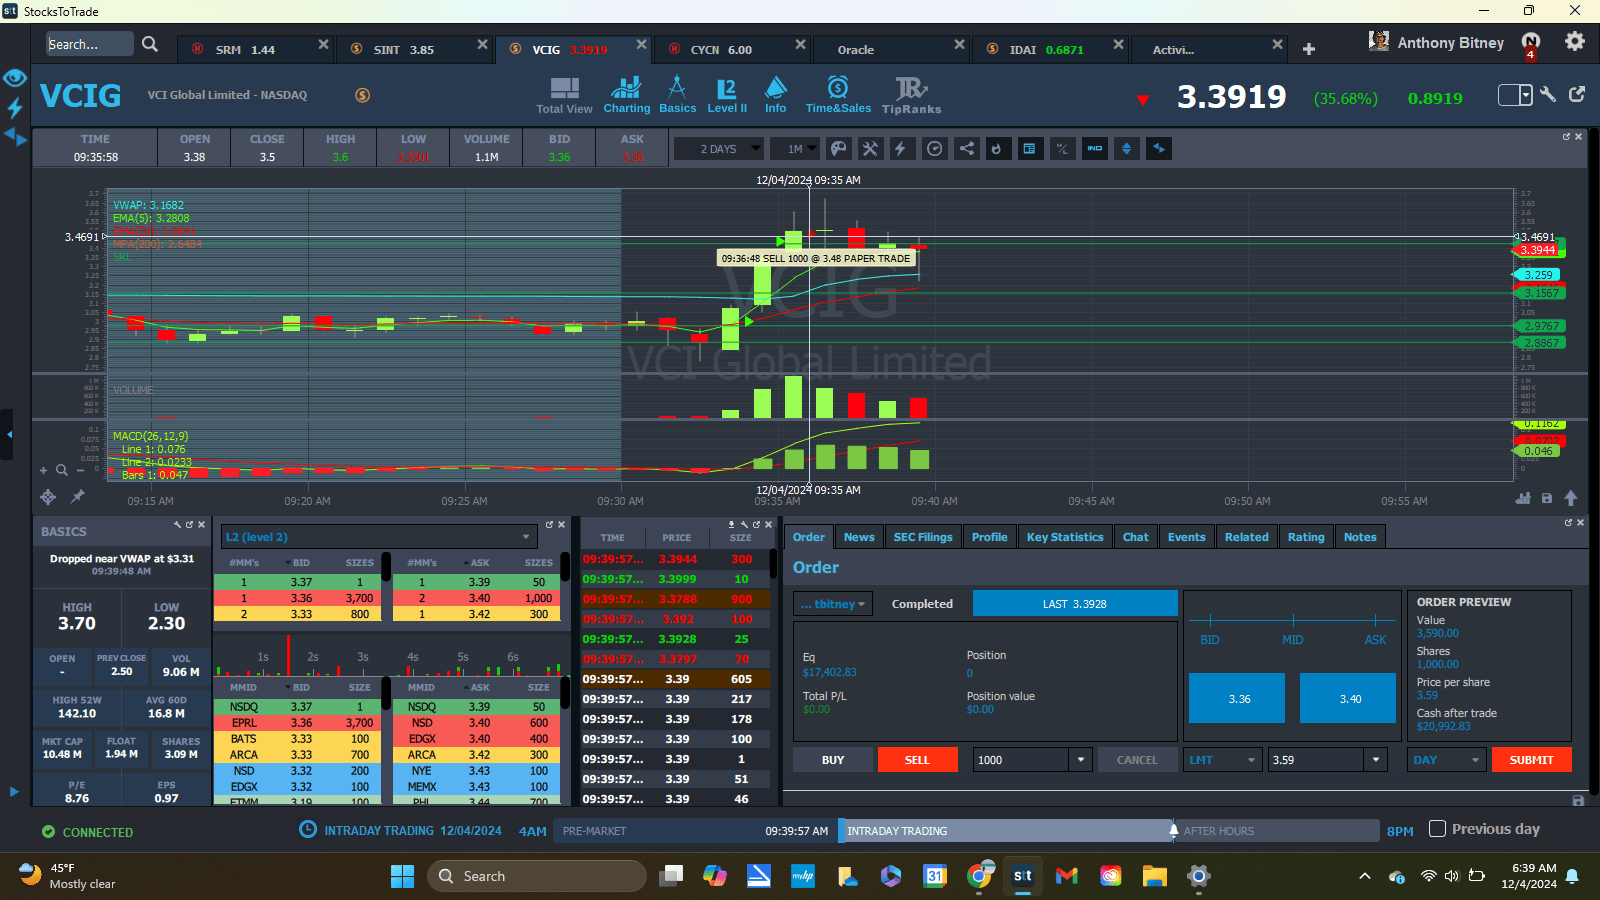Image resolution: width=1600 pixels, height=900 pixels.
Task: Open chart tools wrench-and-screwdriver icon
Action: pos(870,149)
